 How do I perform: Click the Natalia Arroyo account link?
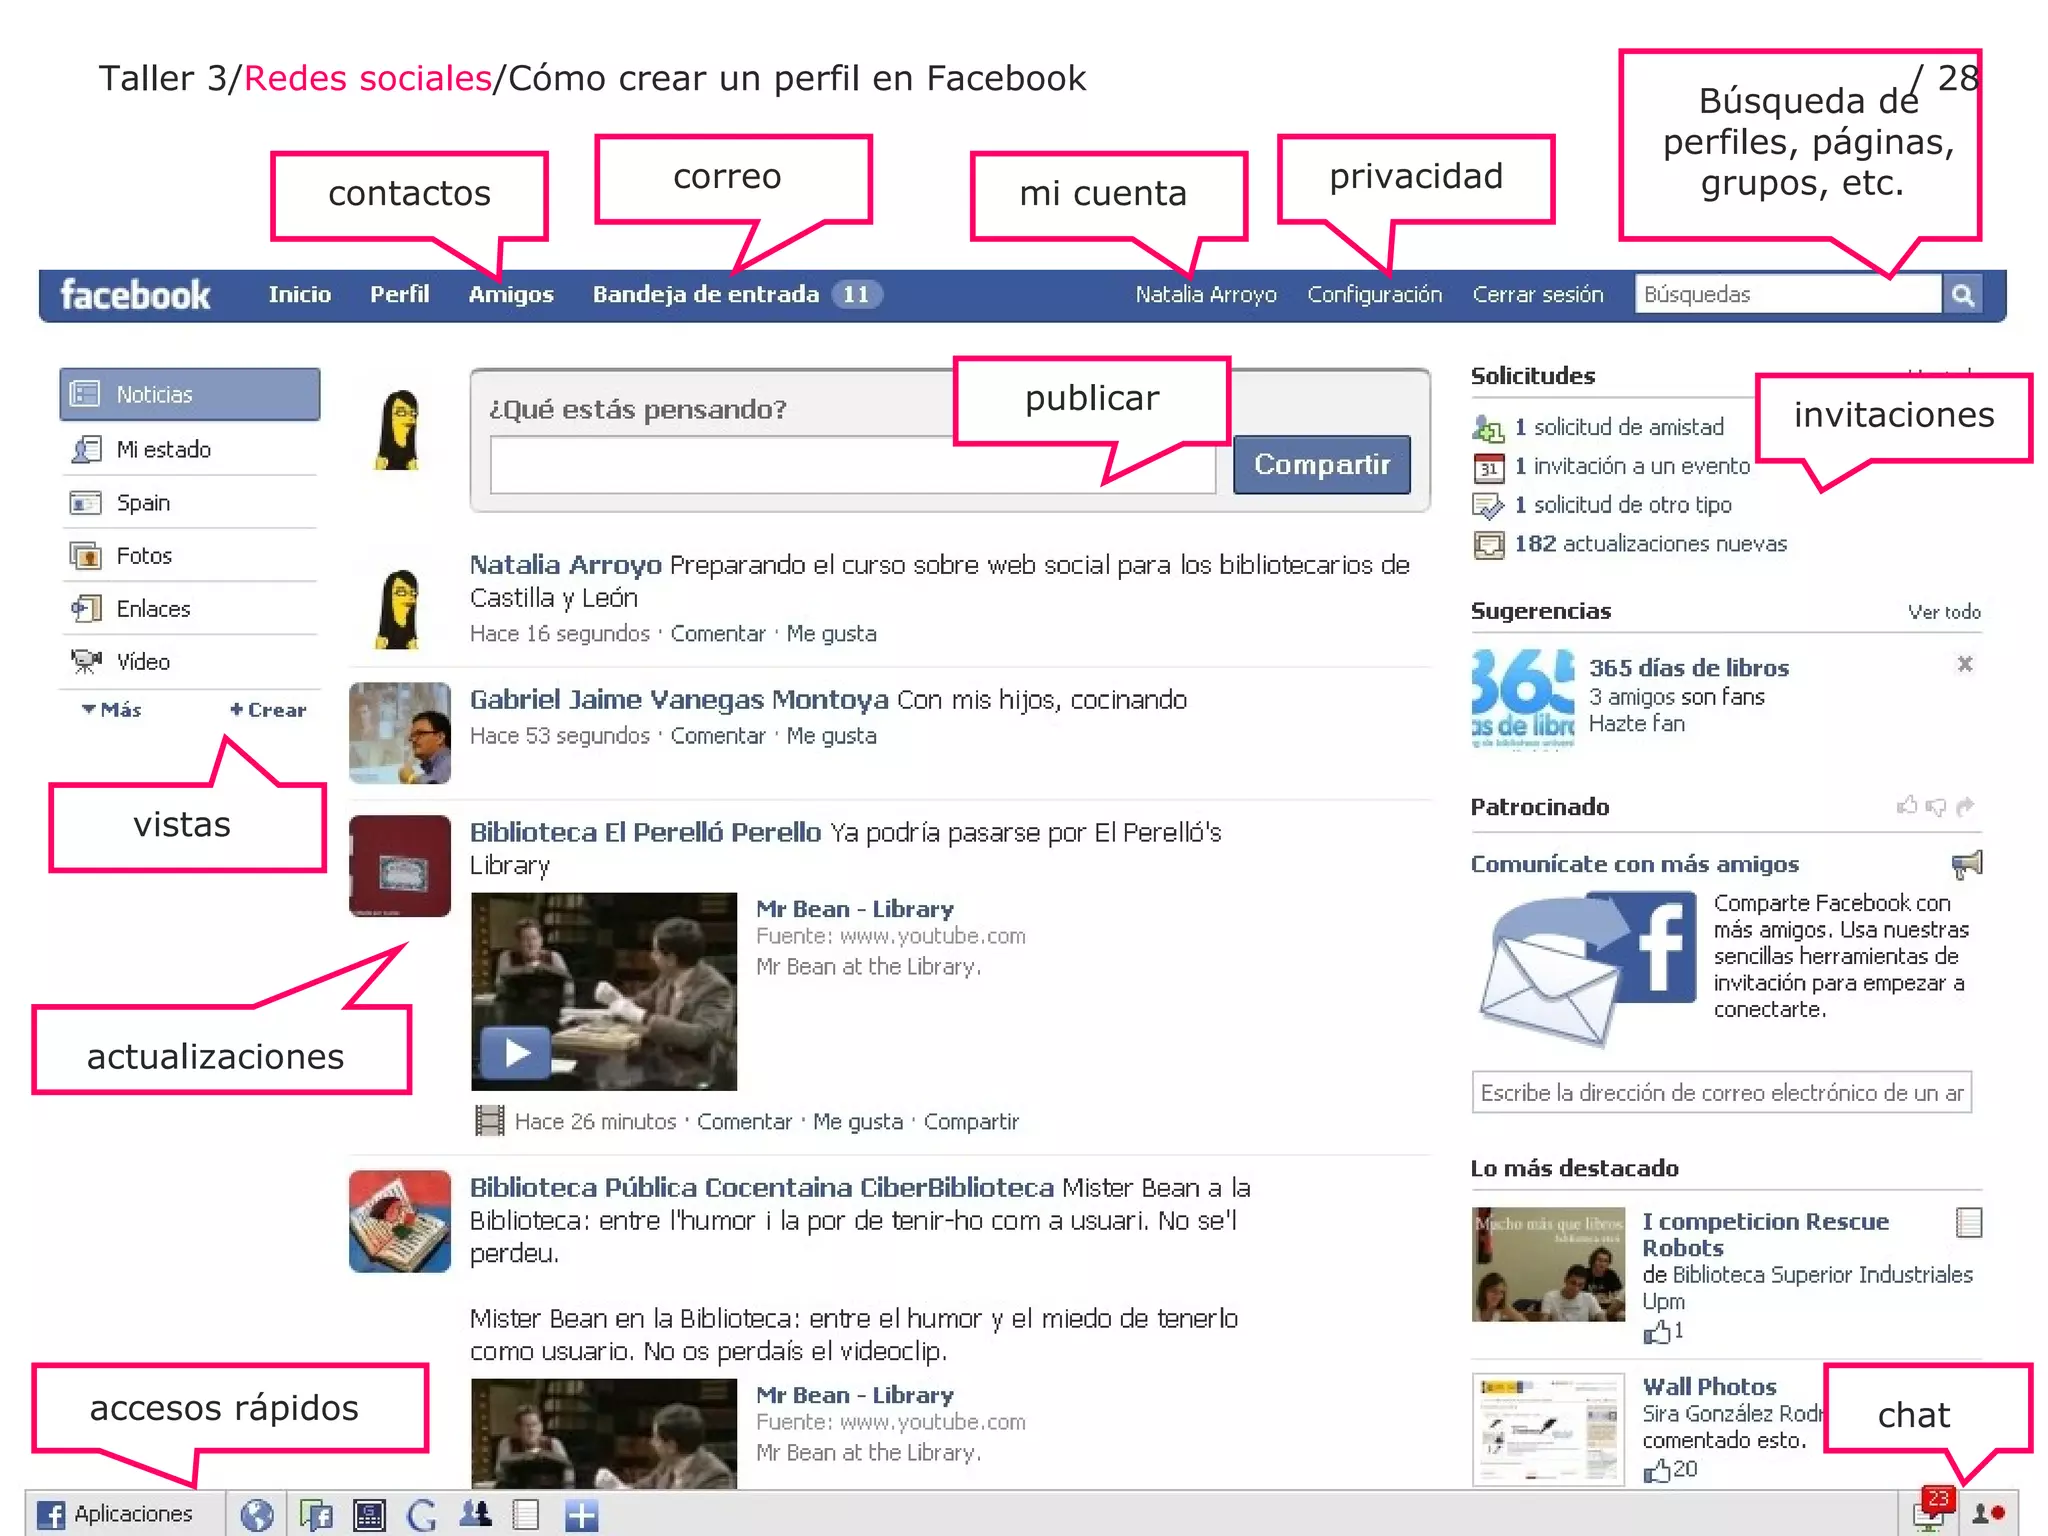click(1205, 295)
